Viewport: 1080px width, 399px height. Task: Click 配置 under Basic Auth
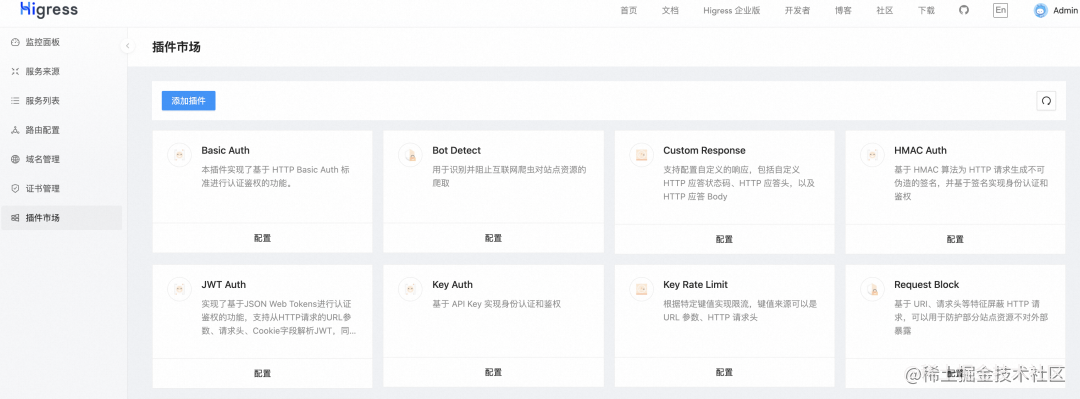click(262, 238)
